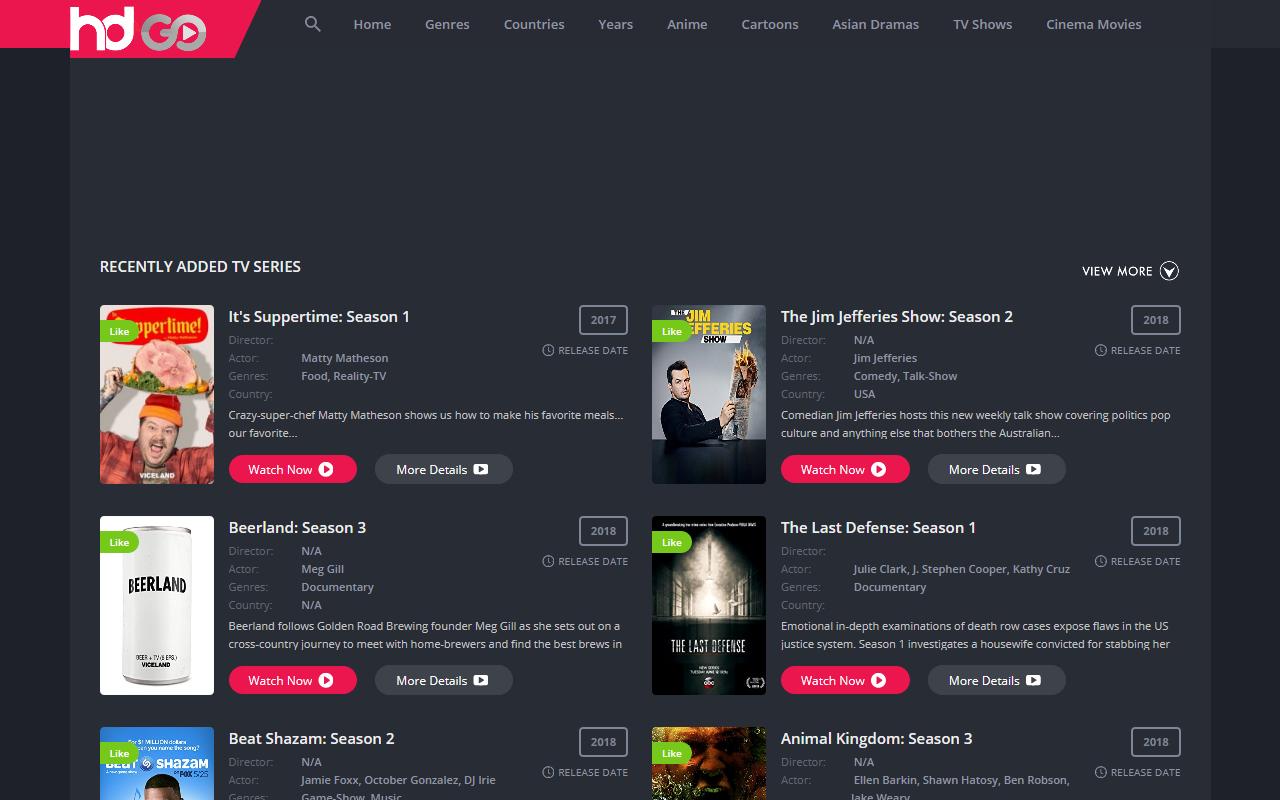Watch Beerland Season 3 now

(x=292, y=680)
